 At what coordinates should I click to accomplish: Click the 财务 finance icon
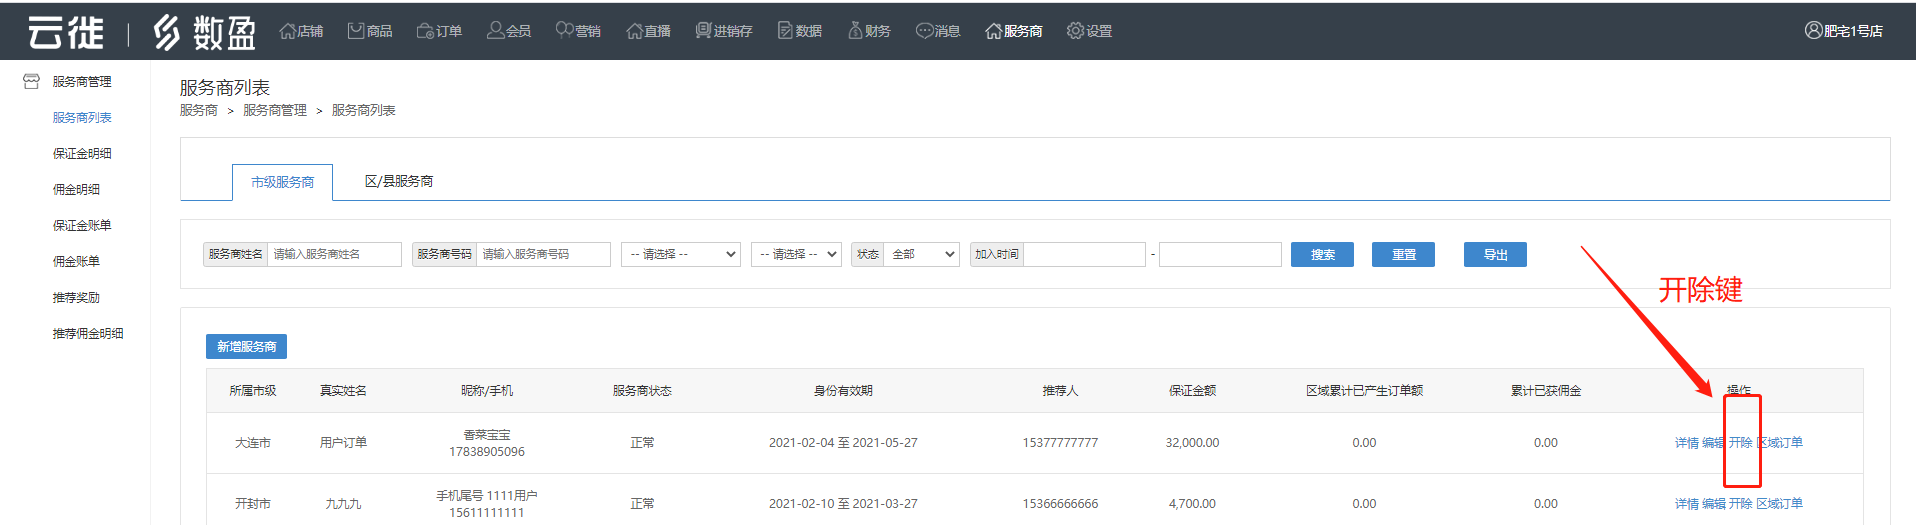tap(855, 31)
